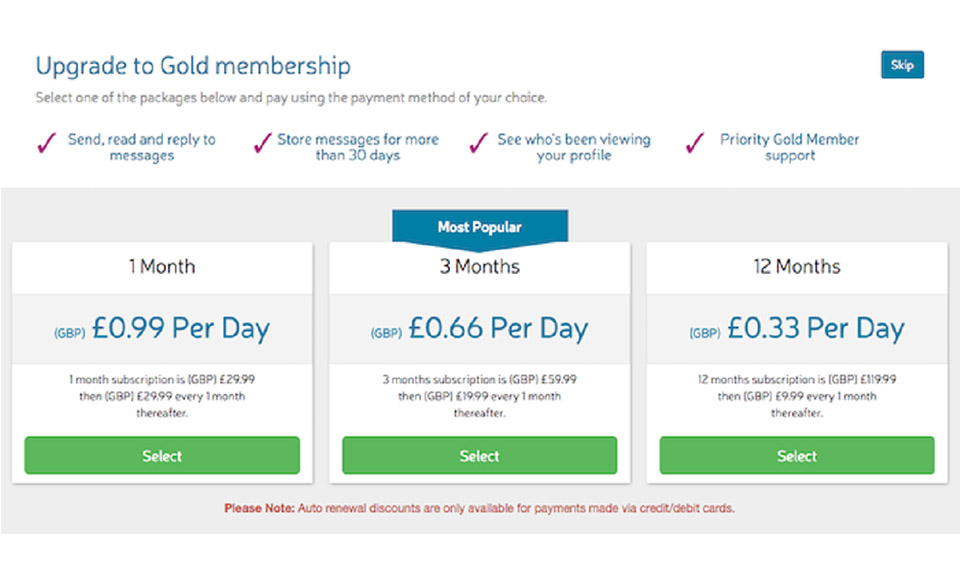Click checkmark beside See who's been viewing

pos(479,145)
